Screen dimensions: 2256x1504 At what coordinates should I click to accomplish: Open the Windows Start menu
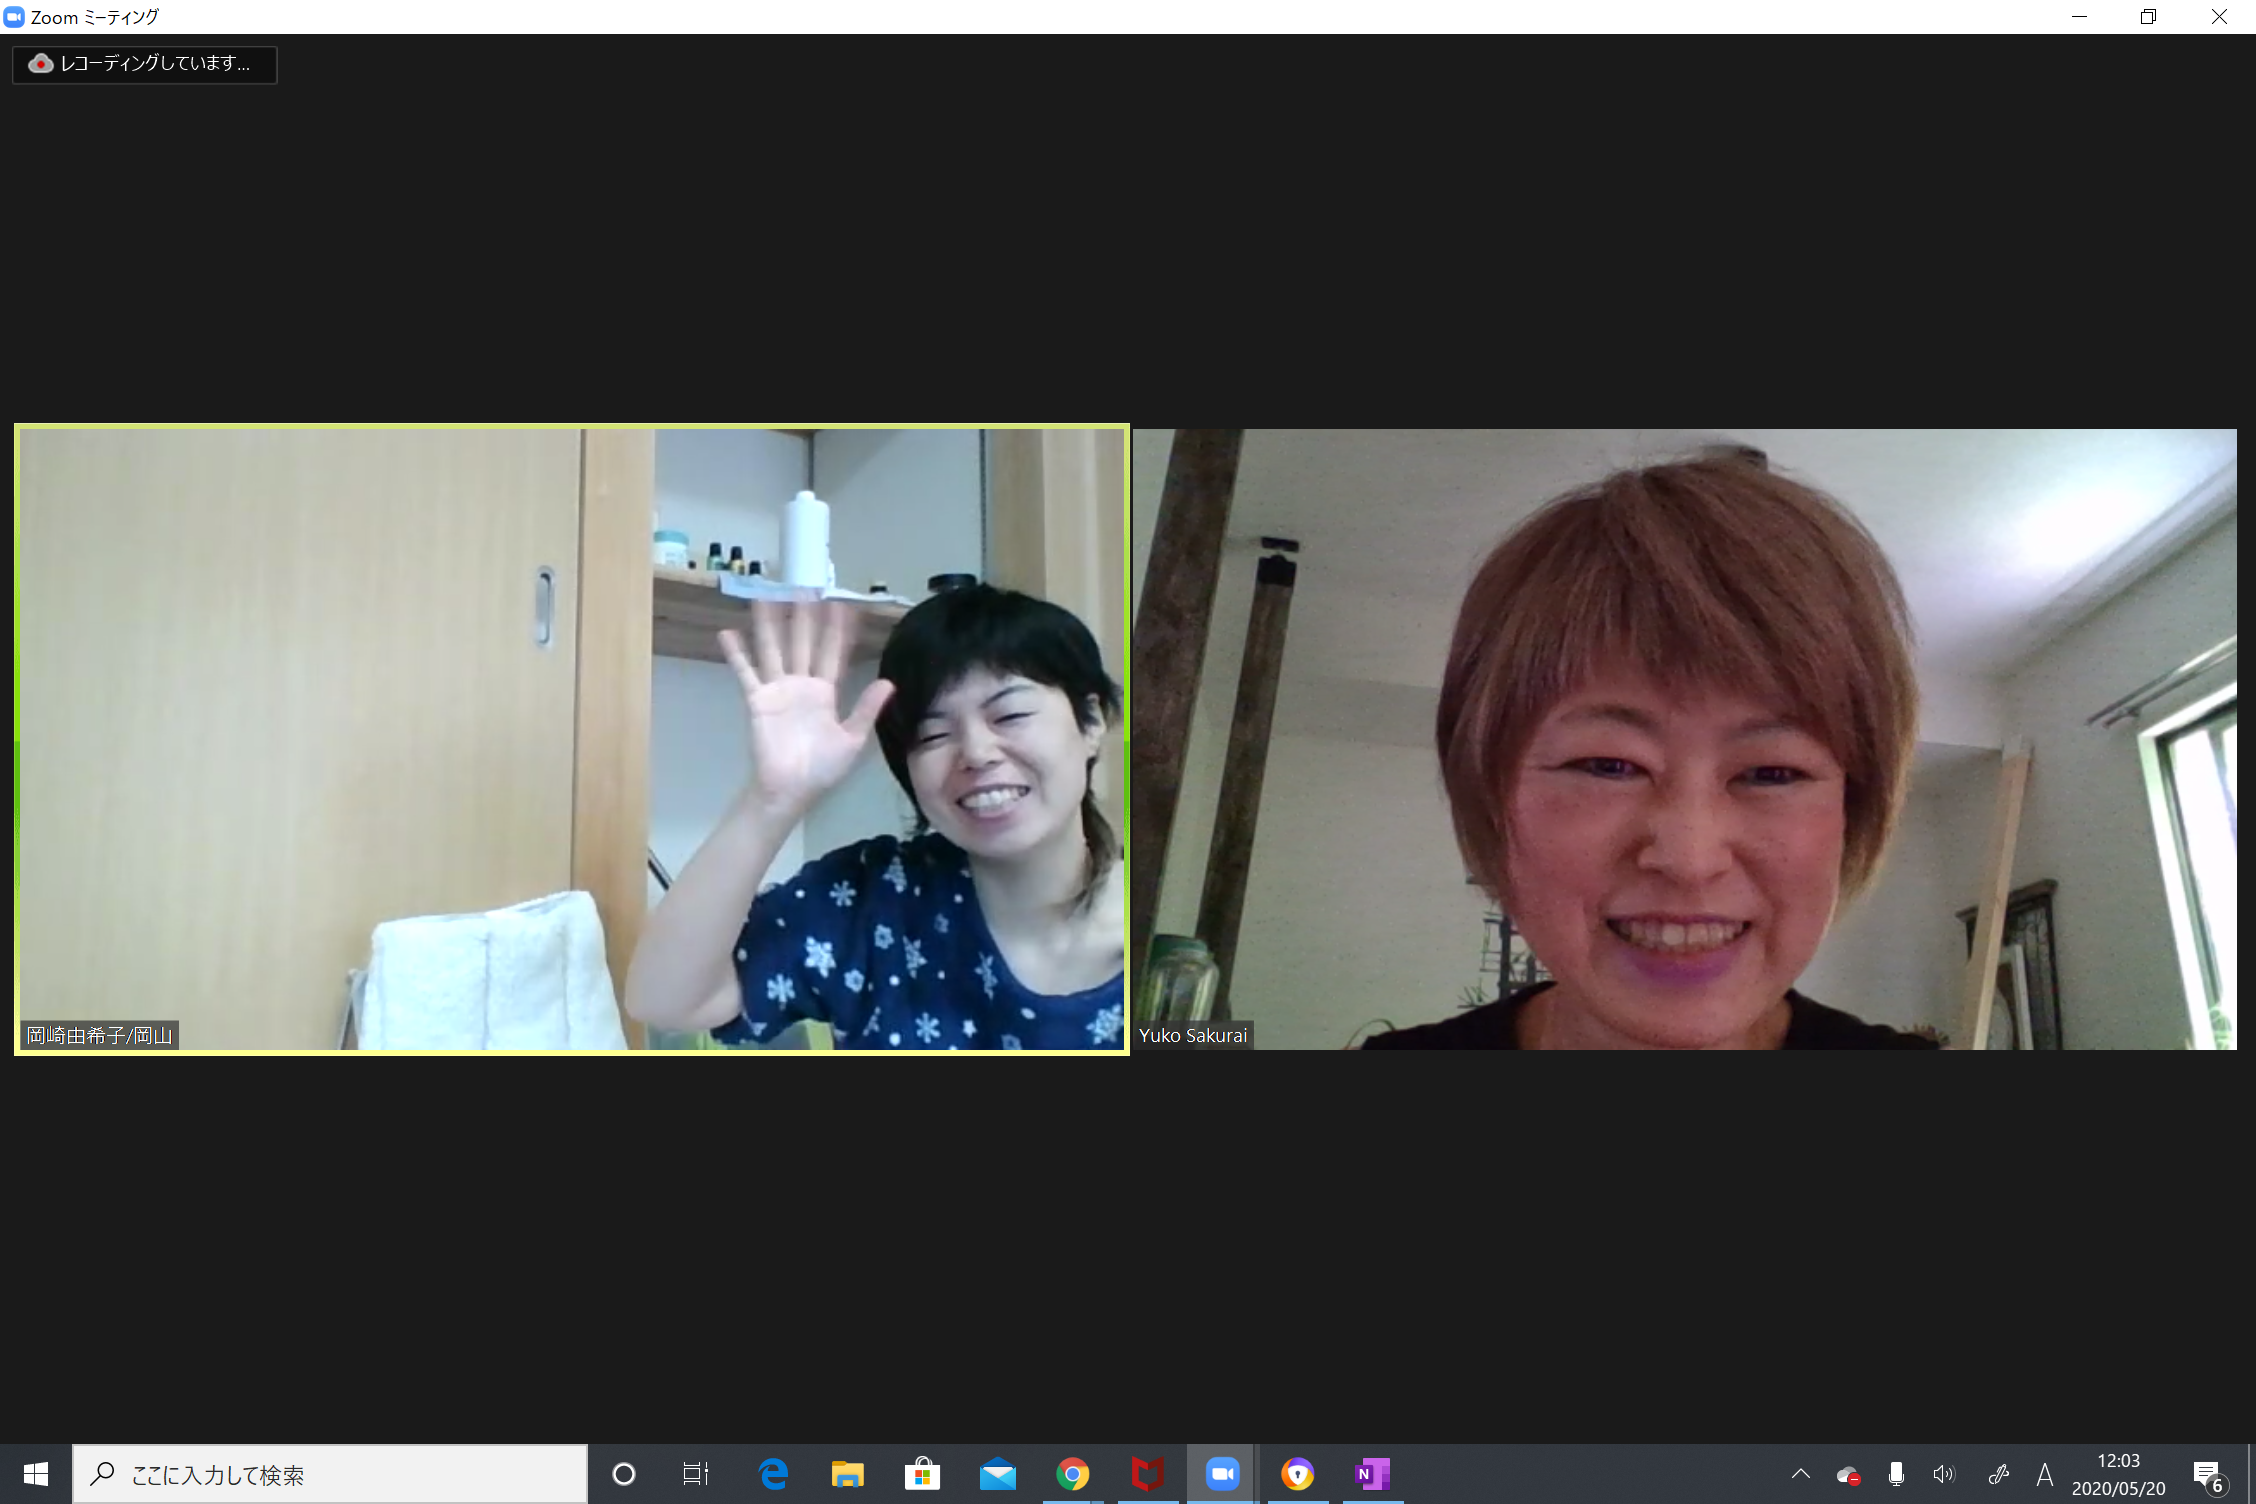point(36,1474)
